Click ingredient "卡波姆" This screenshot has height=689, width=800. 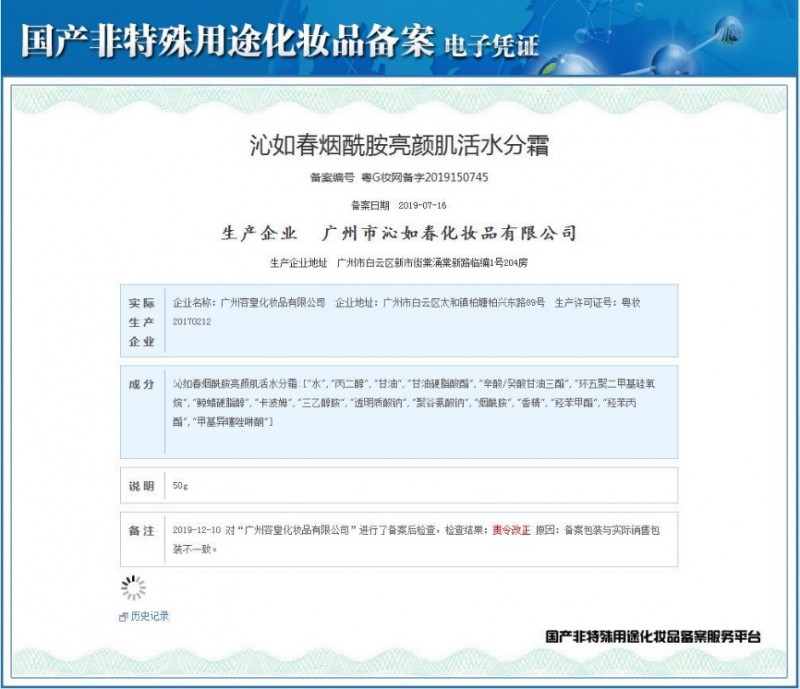click(273, 403)
